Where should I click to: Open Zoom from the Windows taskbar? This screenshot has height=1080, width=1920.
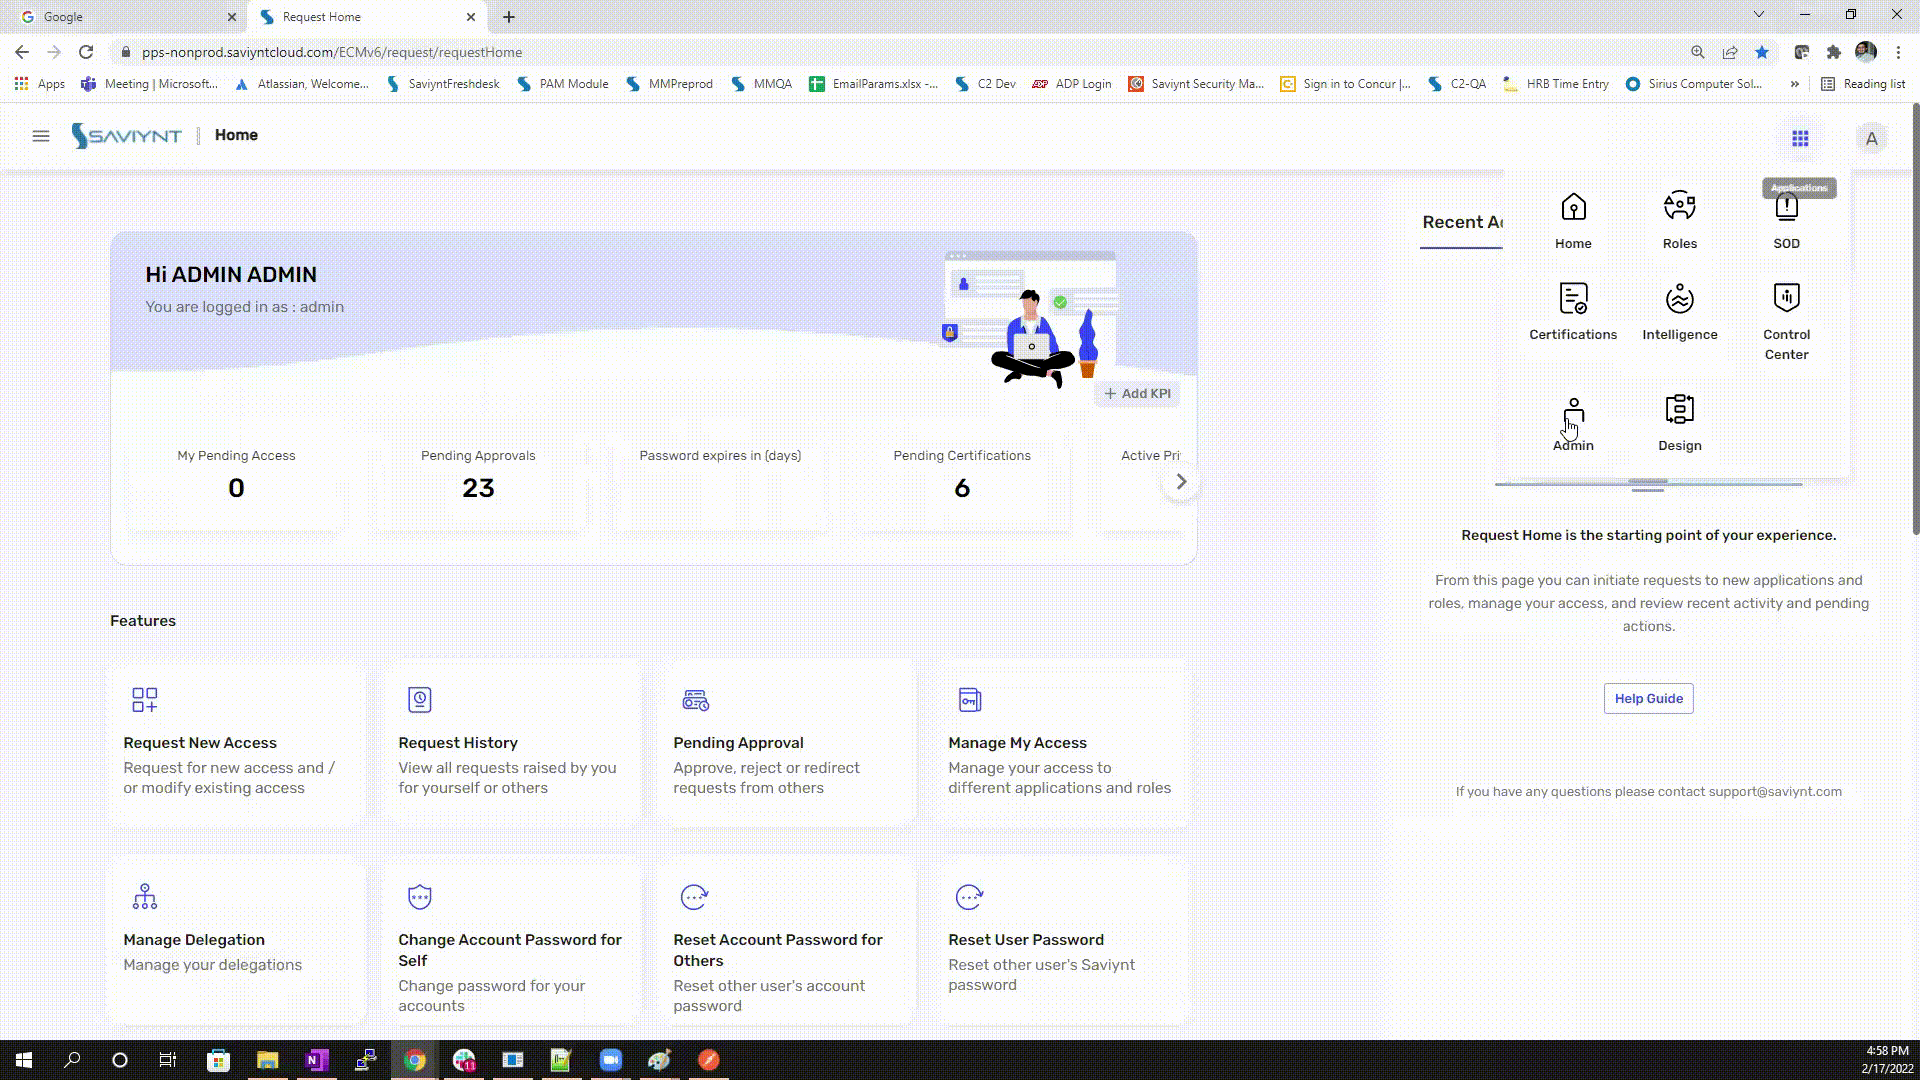click(x=610, y=1060)
